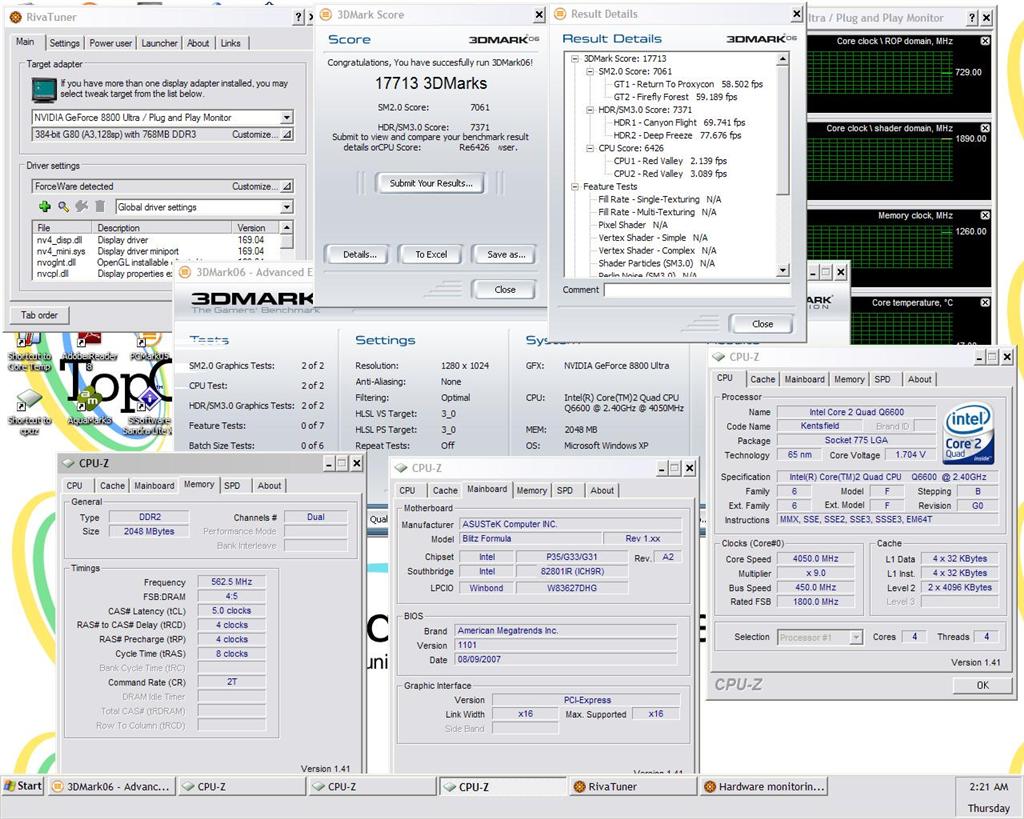Close the Memory clock graph panel
The width and height of the screenshot is (1024, 819).
click(x=985, y=215)
